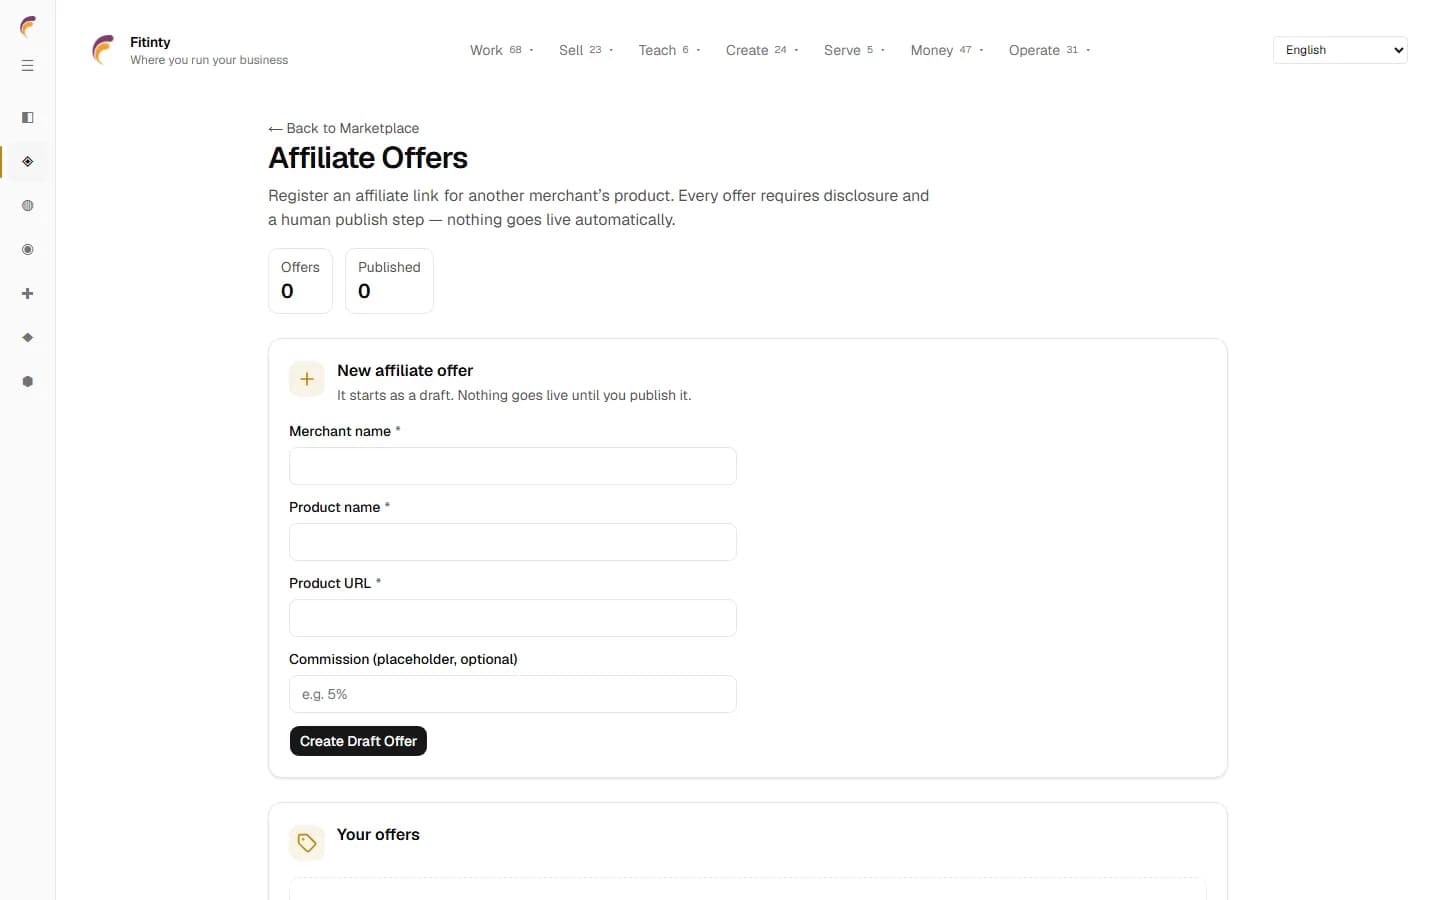Expand the Work menu
1440x900 pixels.
(502, 50)
